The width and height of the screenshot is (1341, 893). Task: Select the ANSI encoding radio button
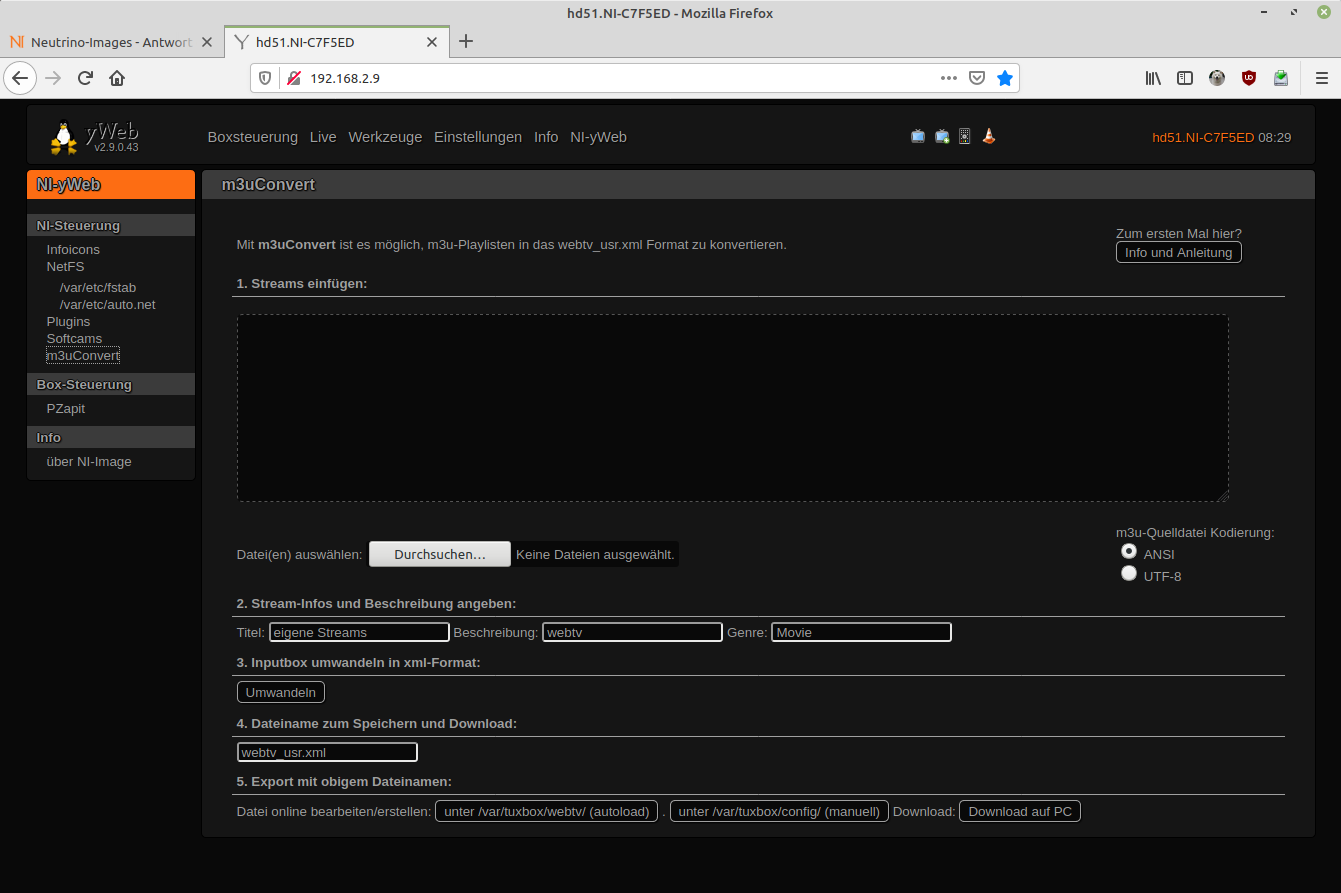click(x=1129, y=551)
